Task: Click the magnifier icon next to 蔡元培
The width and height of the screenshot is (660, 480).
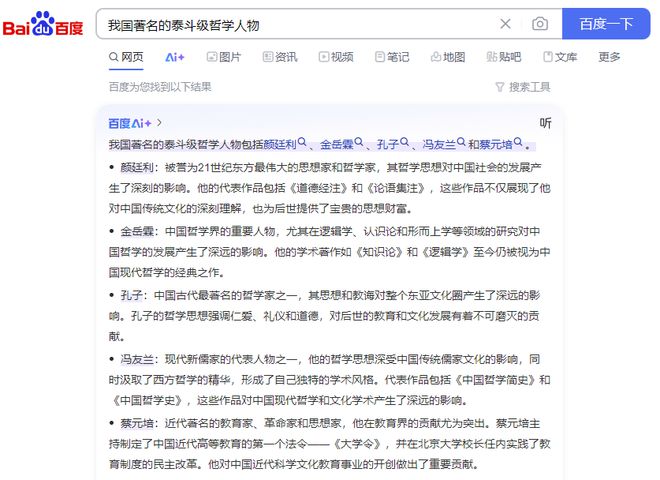Action: click(x=518, y=142)
